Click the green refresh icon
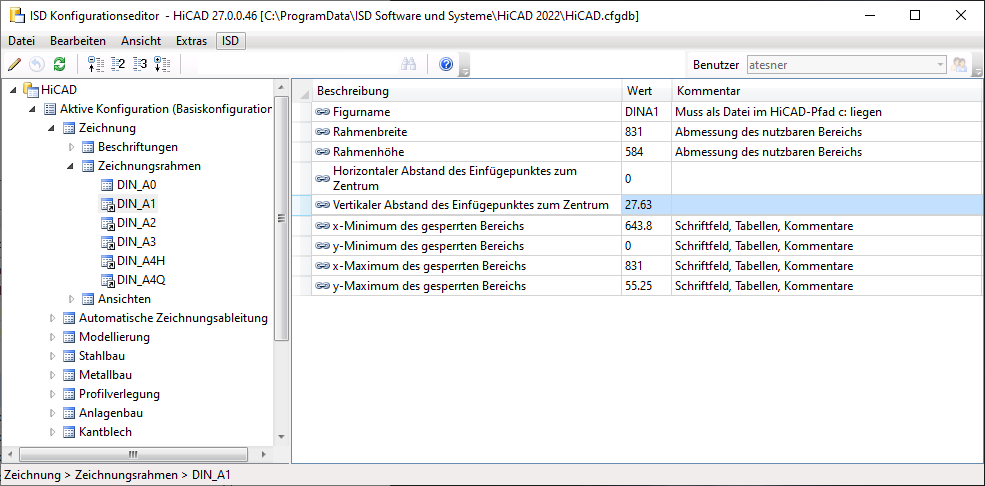 point(60,63)
